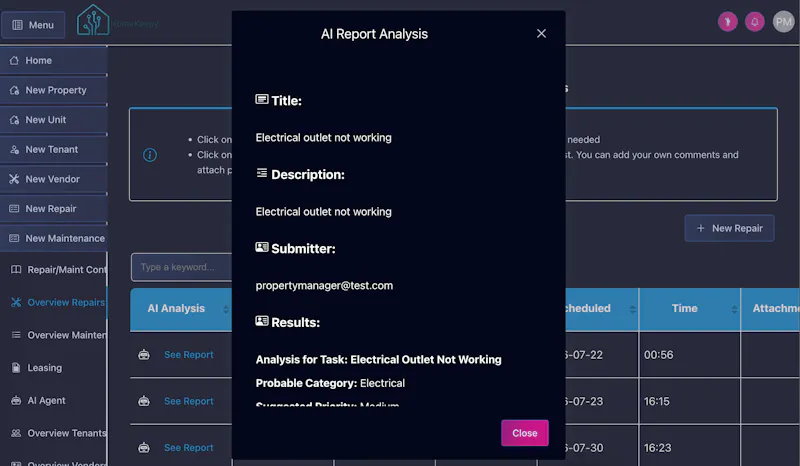Click robot icon in 00:56 row
Image resolution: width=800 pixels, height=466 pixels.
144,354
